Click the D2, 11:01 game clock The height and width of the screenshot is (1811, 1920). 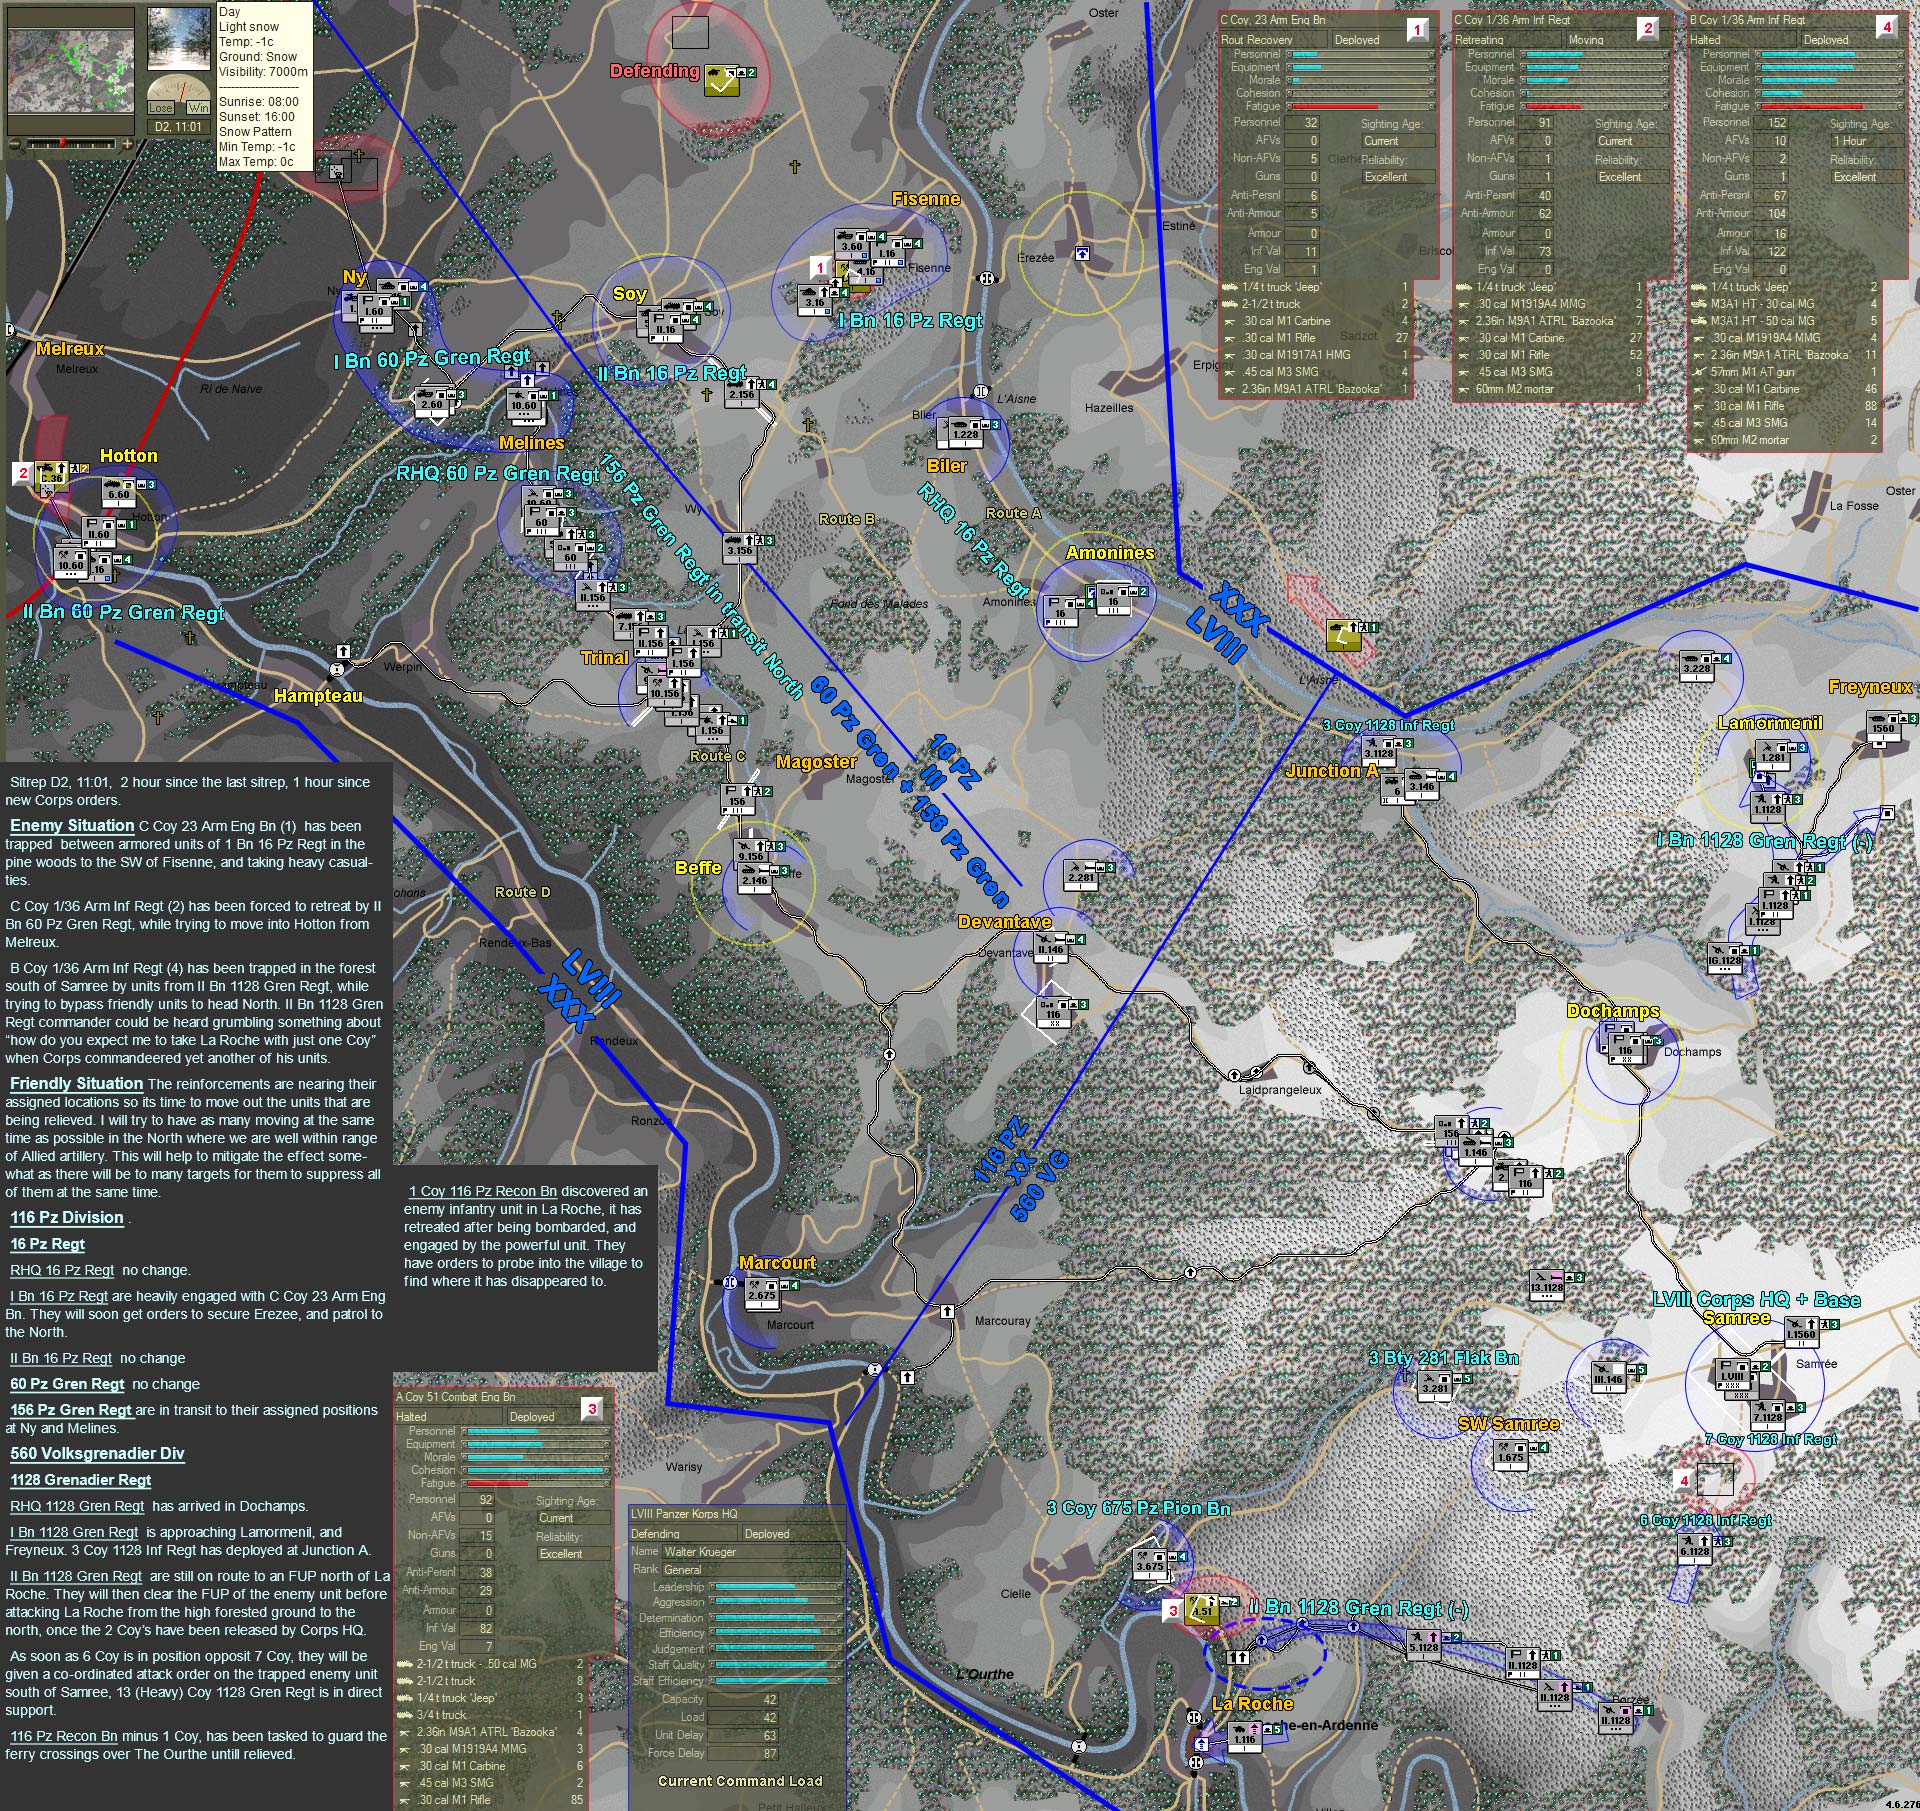pos(178,127)
